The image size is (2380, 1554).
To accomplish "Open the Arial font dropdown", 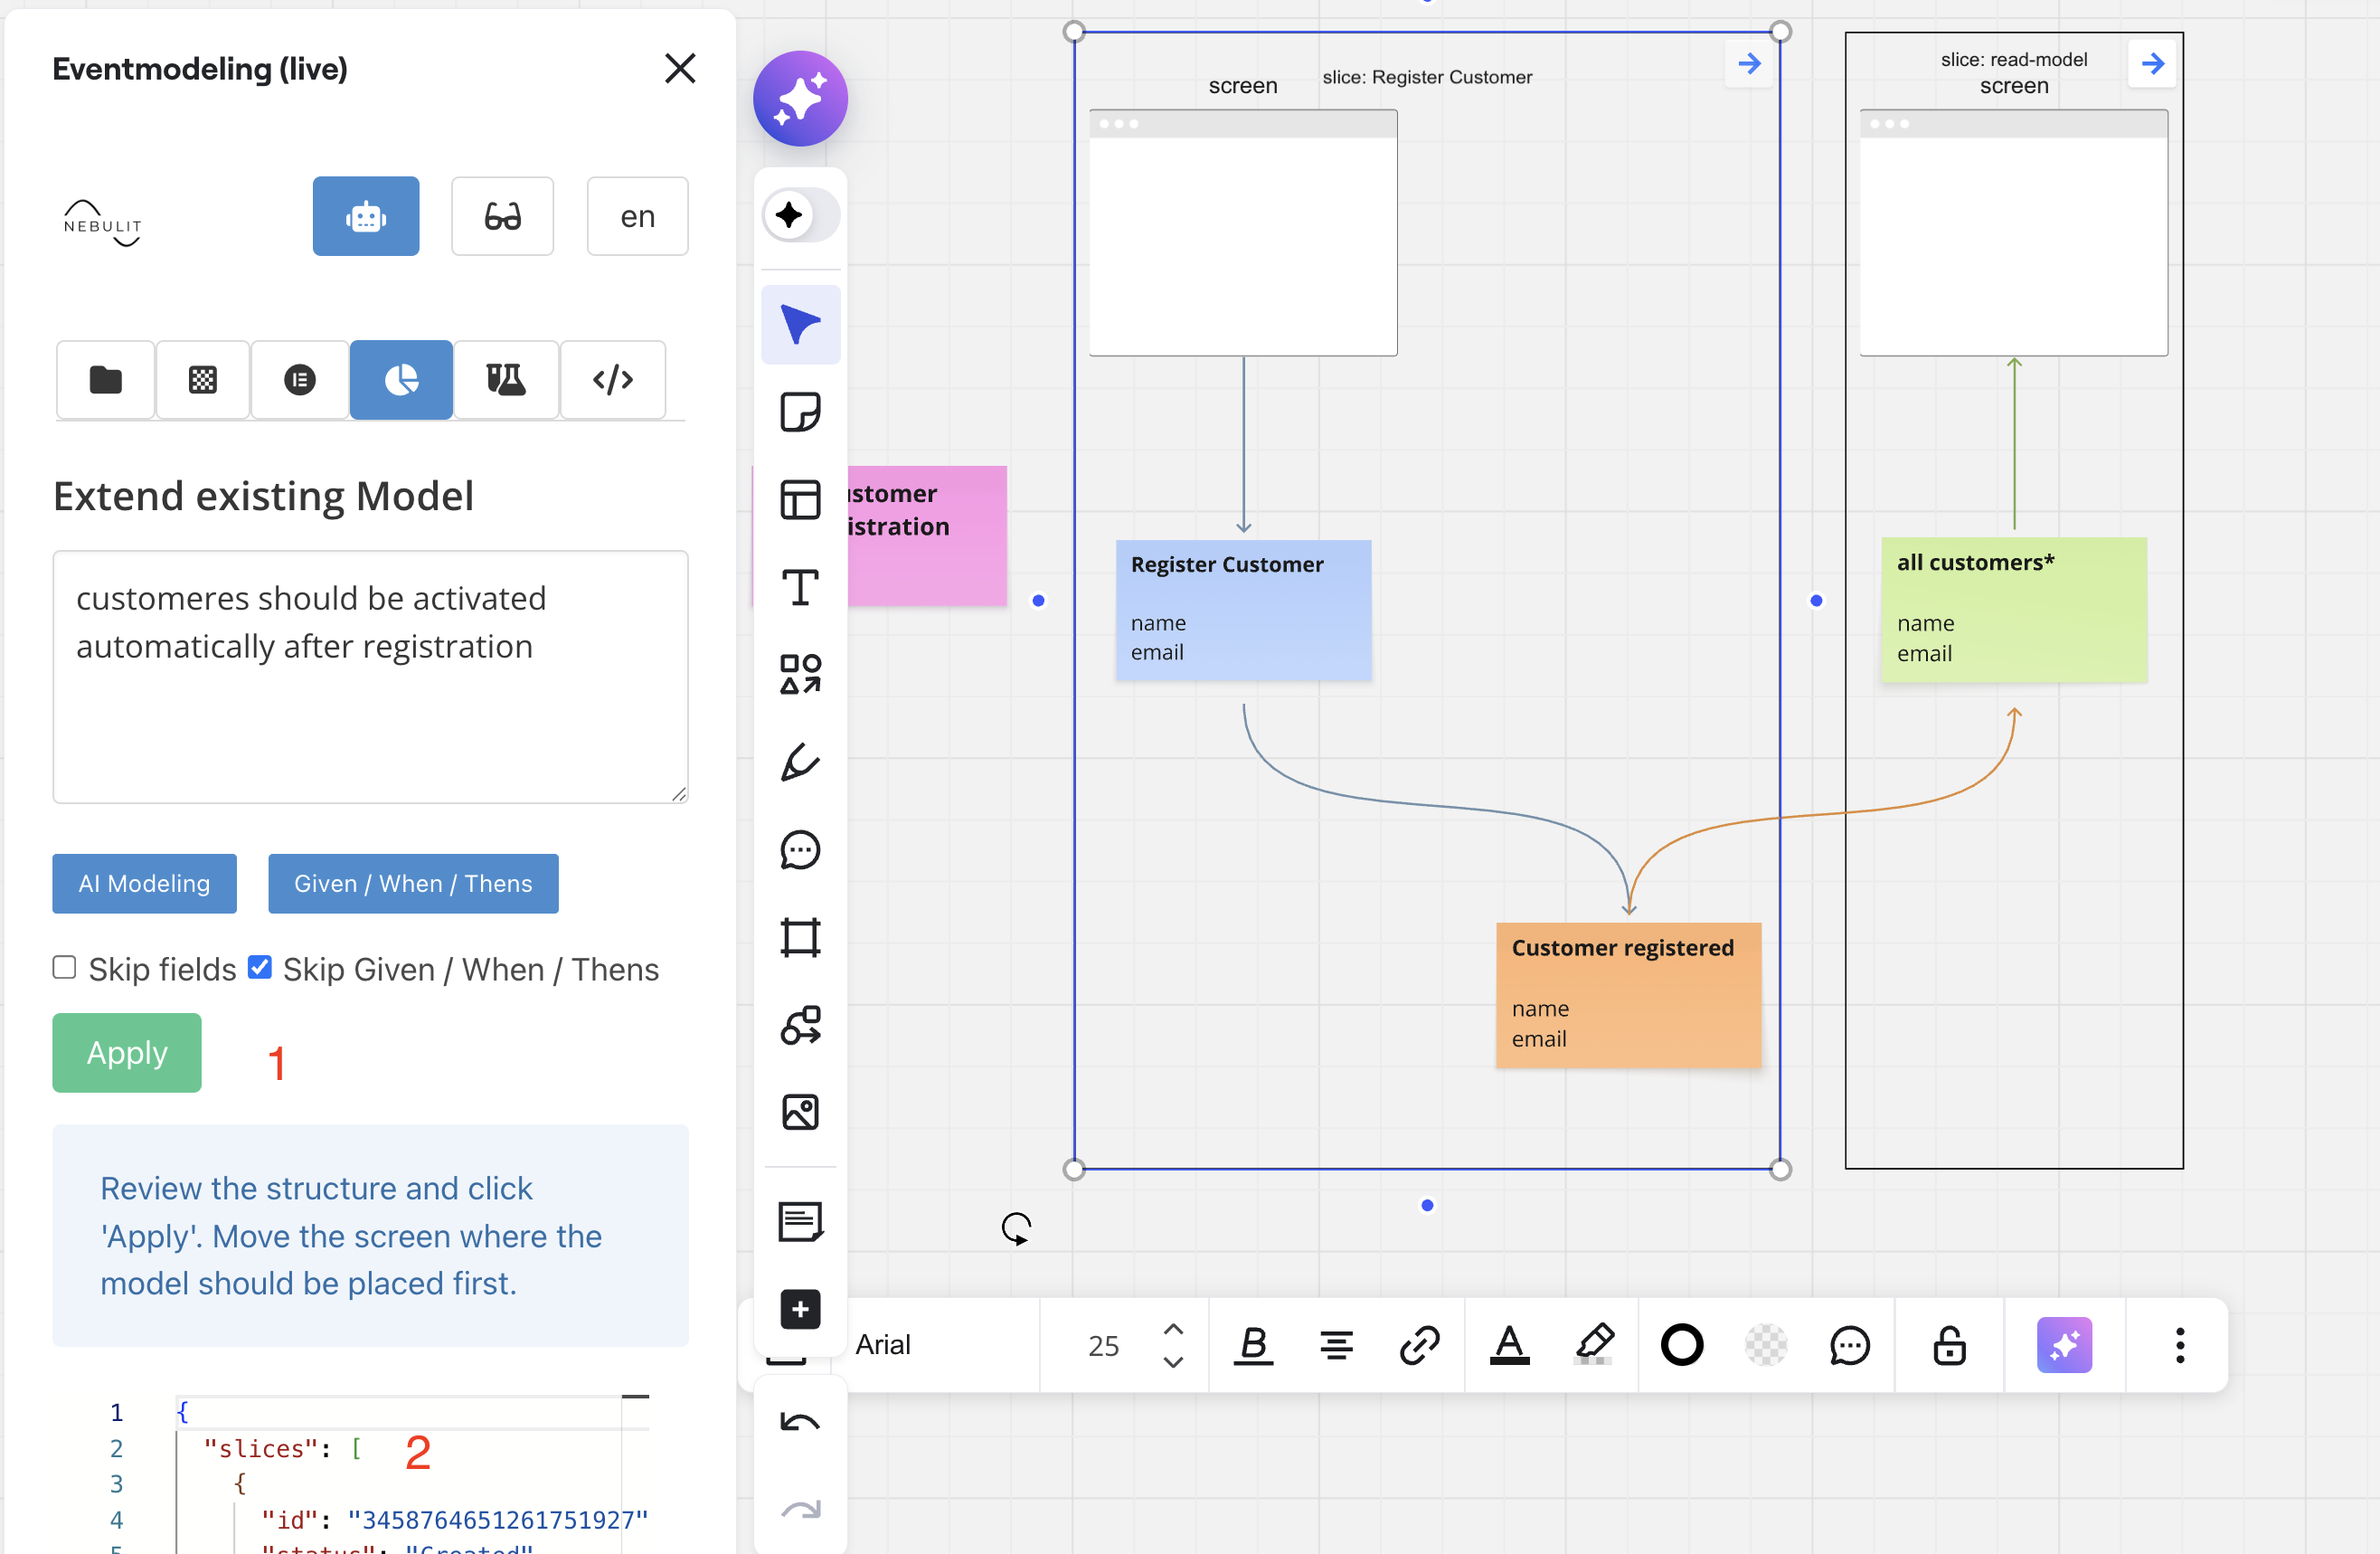I will tap(883, 1345).
